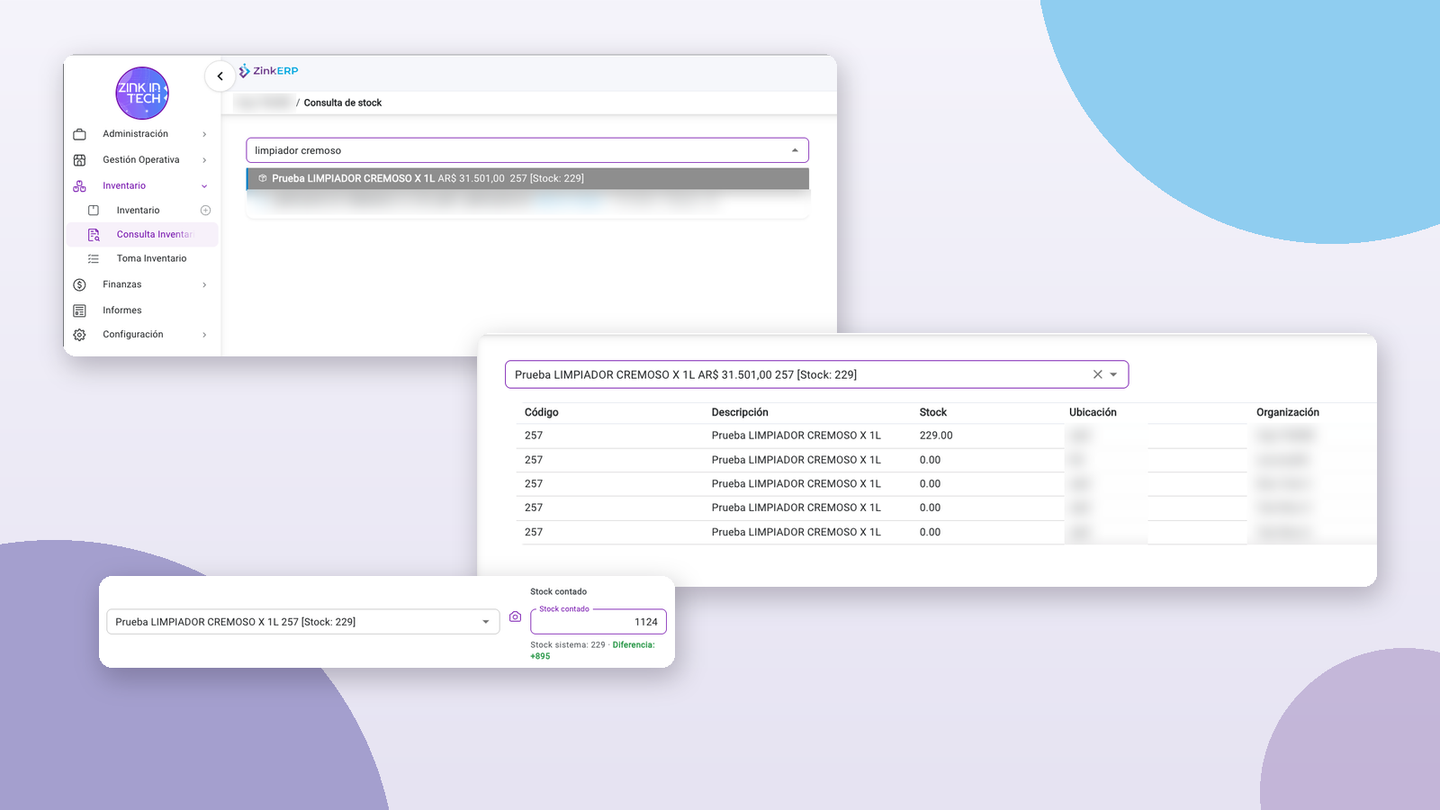1440x810 pixels.
Task: Open product dropdown in the stock count panel
Action: coord(486,622)
